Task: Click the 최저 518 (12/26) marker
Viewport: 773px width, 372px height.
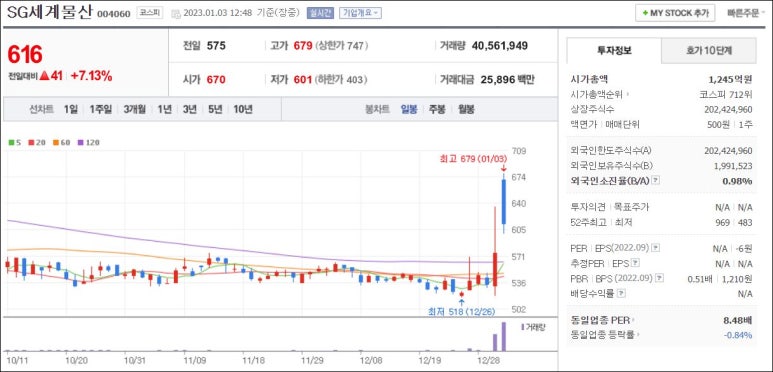Action: (461, 311)
